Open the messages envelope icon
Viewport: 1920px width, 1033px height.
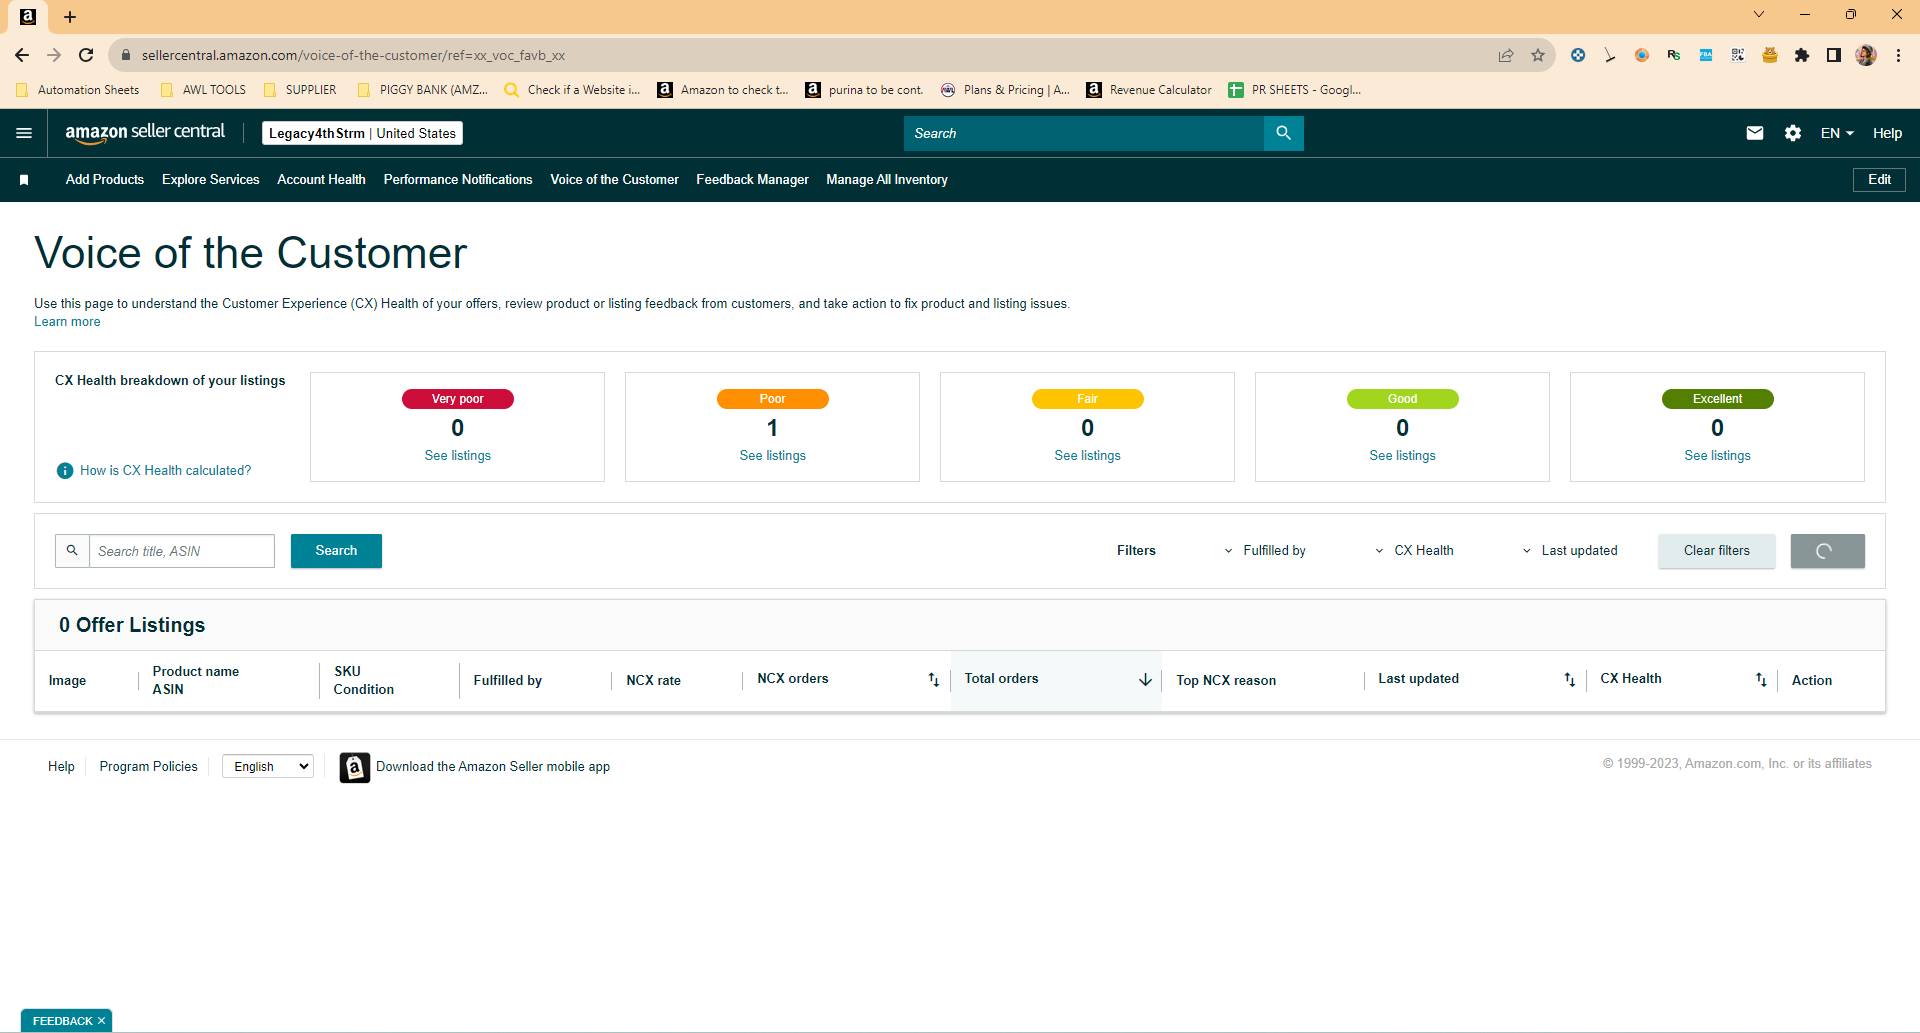coord(1755,133)
